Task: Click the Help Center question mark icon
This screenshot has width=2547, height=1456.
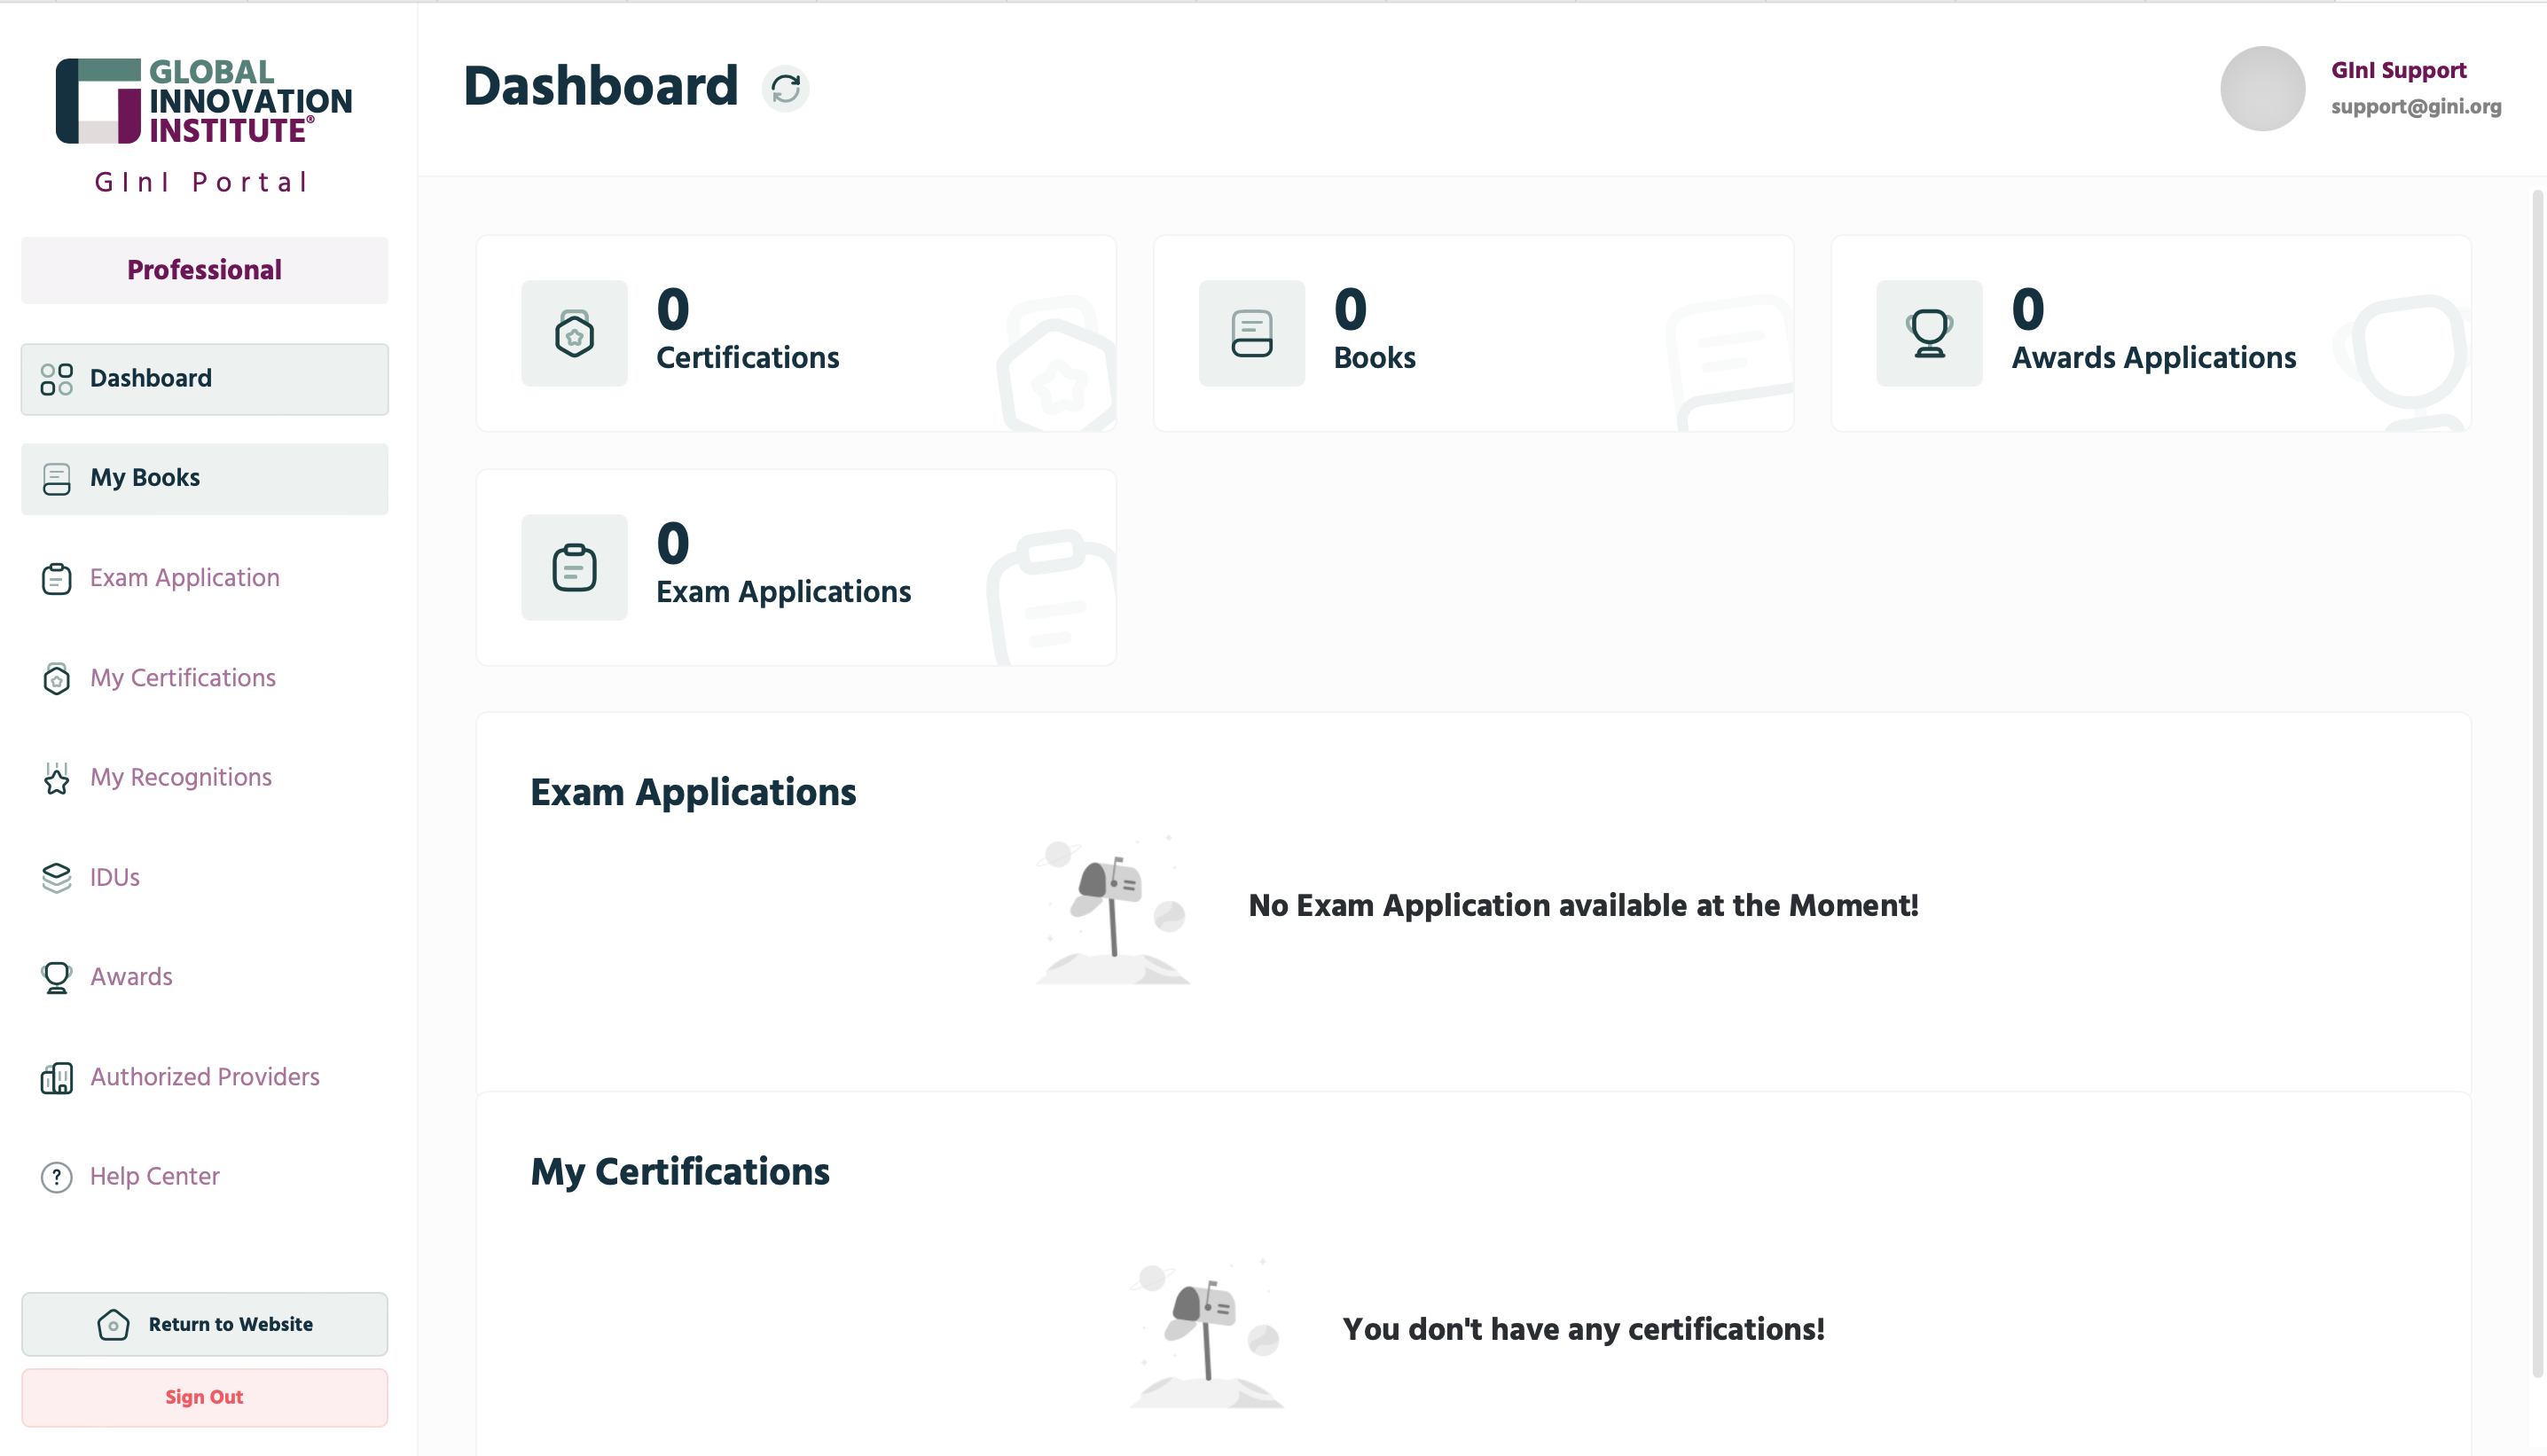Action: click(56, 1177)
